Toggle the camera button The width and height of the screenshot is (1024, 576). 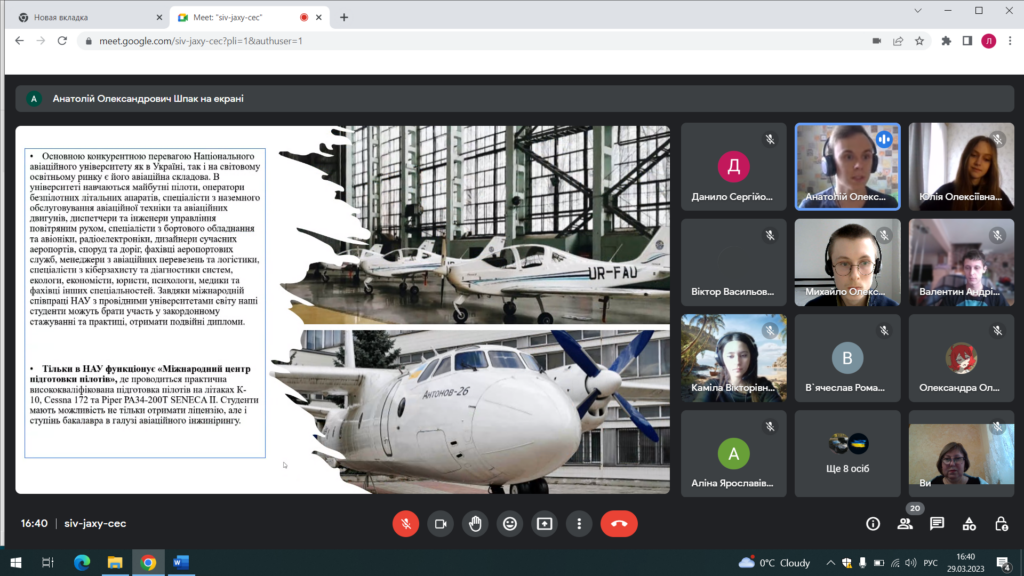tap(440, 523)
